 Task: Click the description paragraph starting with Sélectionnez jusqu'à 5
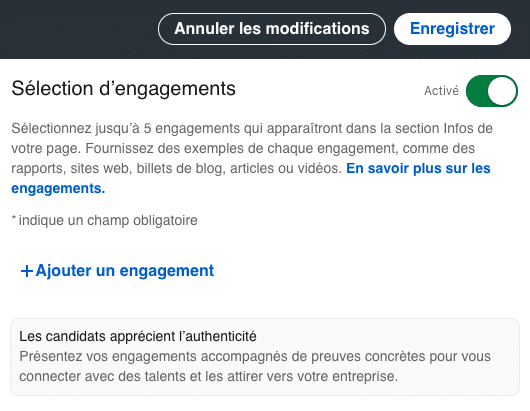click(x=252, y=158)
